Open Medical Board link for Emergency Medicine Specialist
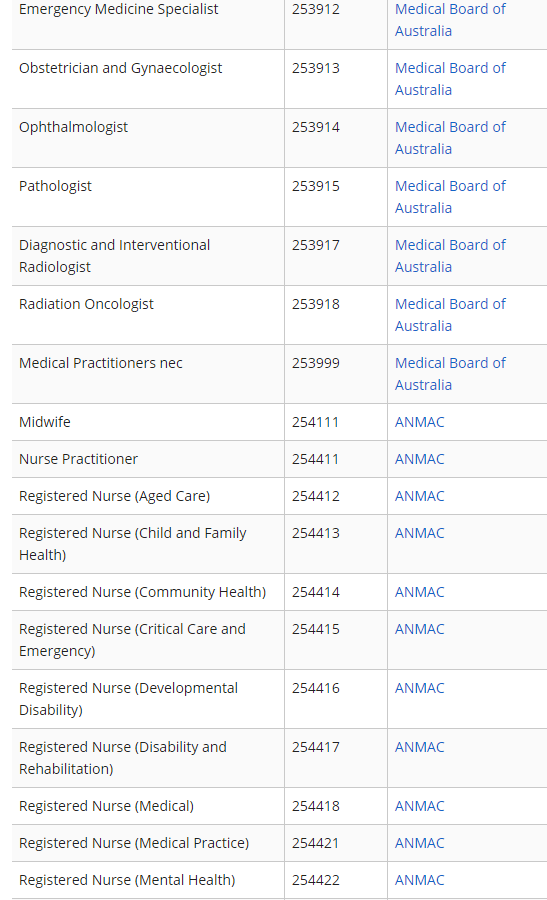The height and width of the screenshot is (900, 547). click(450, 20)
